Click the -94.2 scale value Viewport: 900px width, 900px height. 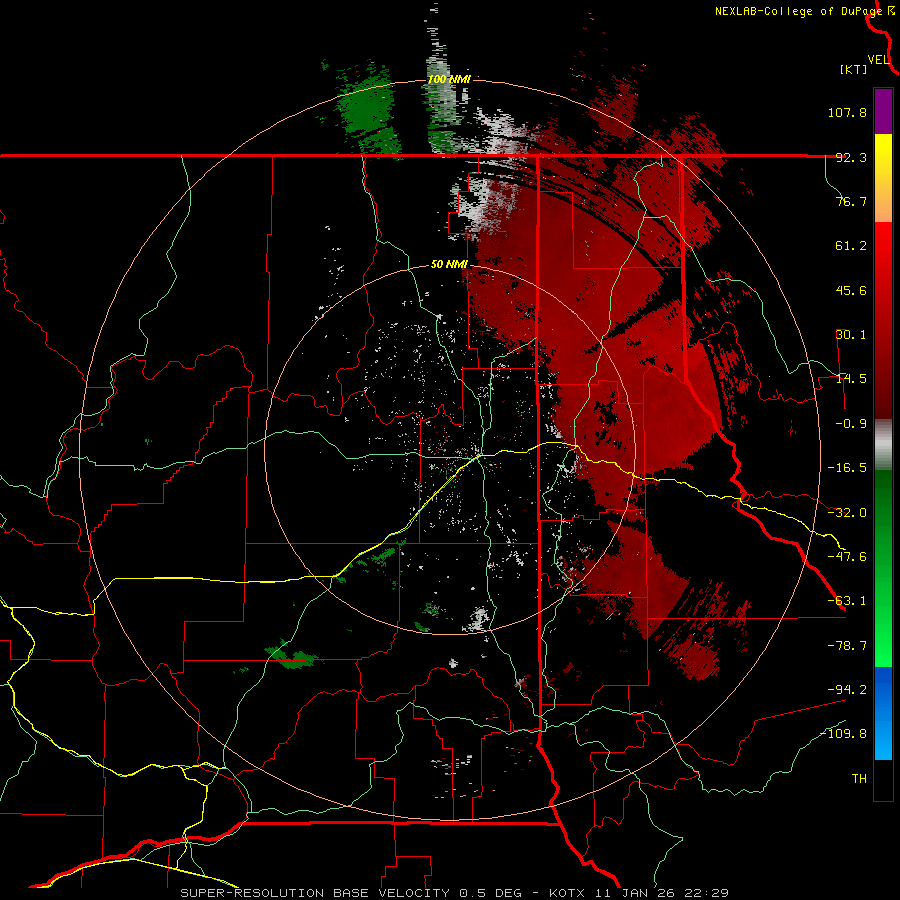[x=847, y=690]
